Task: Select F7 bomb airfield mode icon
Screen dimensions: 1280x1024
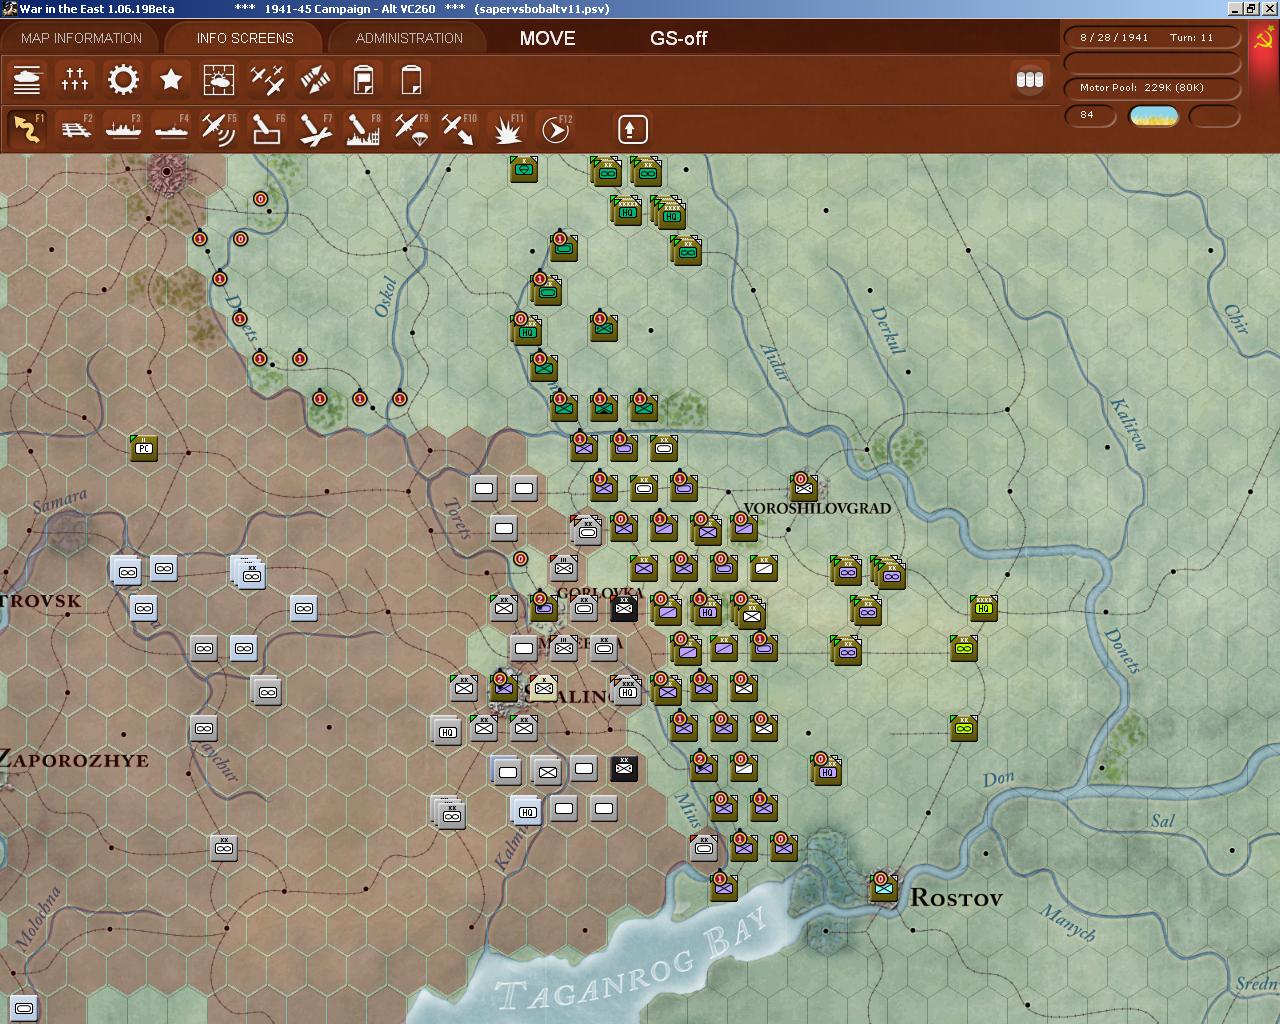Action: 315,129
